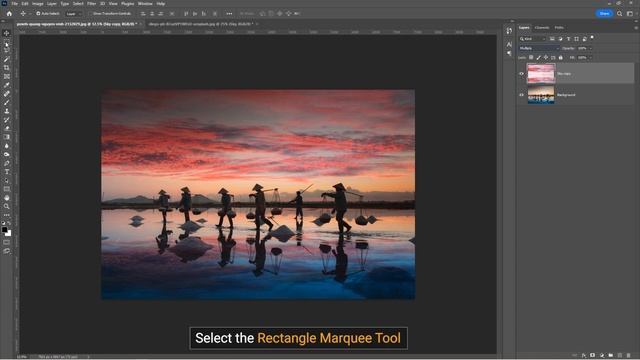Create a new group folder
The width and height of the screenshot is (640, 360).
click(x=611, y=356)
